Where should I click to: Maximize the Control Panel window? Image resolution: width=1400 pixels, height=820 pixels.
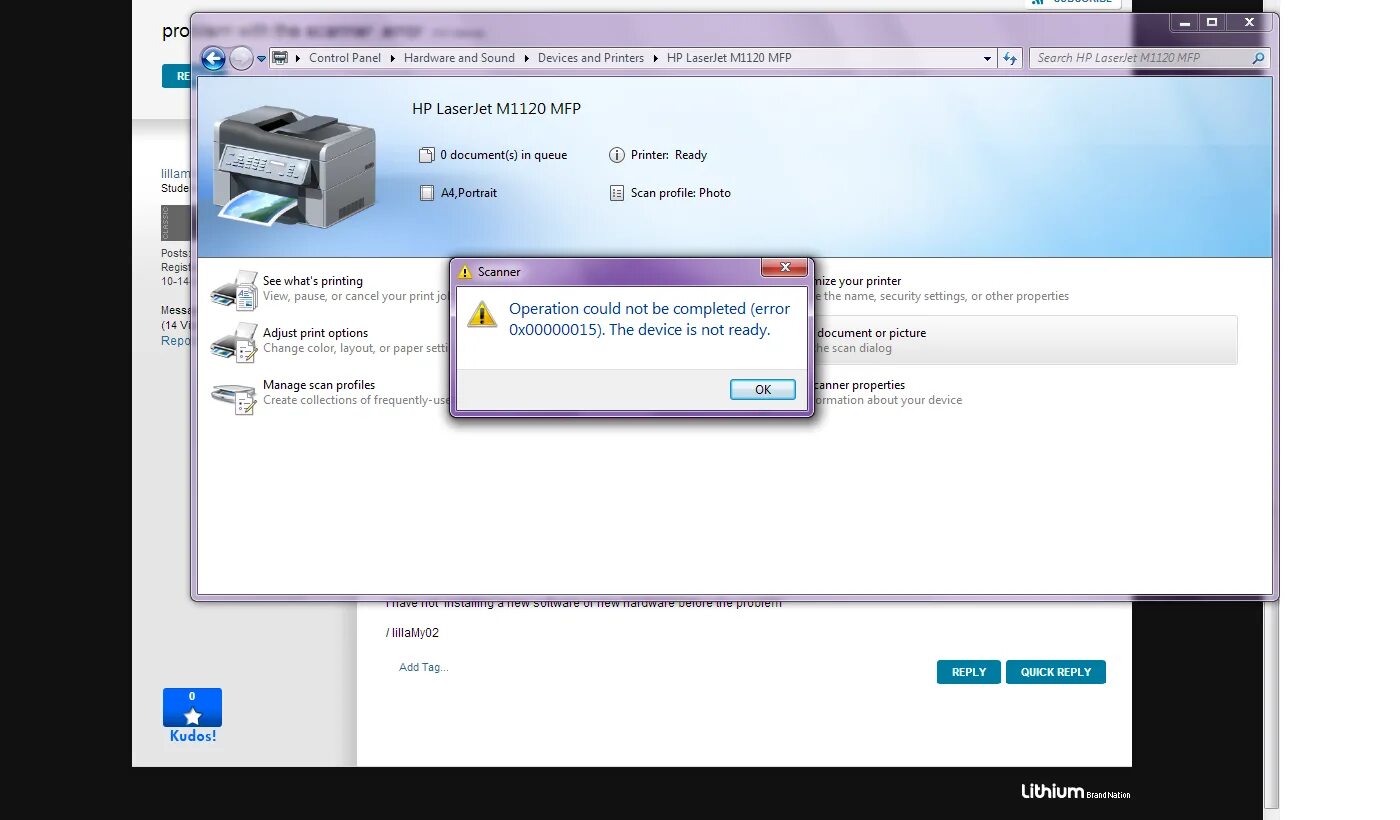pyautogui.click(x=1211, y=22)
